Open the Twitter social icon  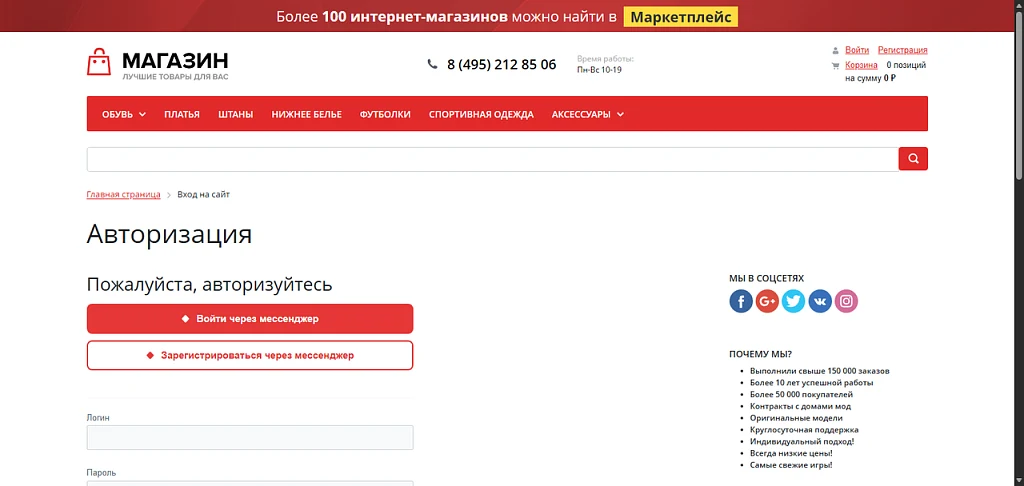(793, 301)
